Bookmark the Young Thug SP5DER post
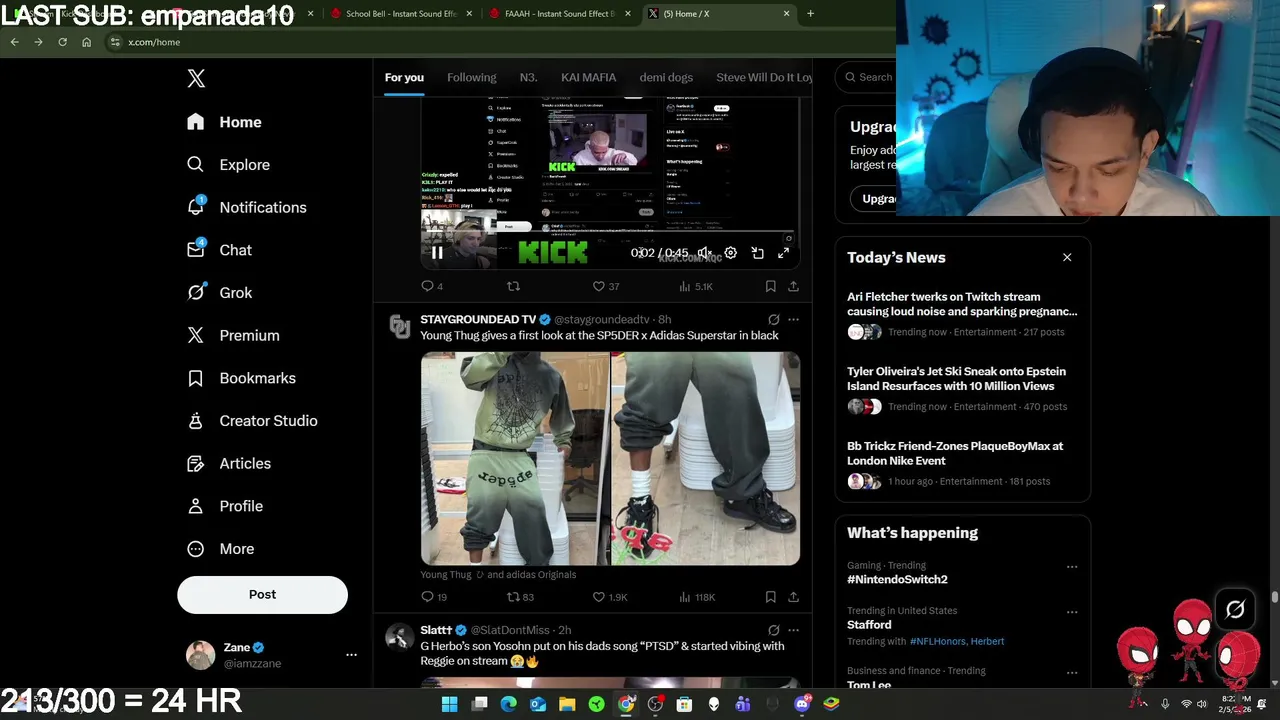The height and width of the screenshot is (720, 1280). (770, 597)
